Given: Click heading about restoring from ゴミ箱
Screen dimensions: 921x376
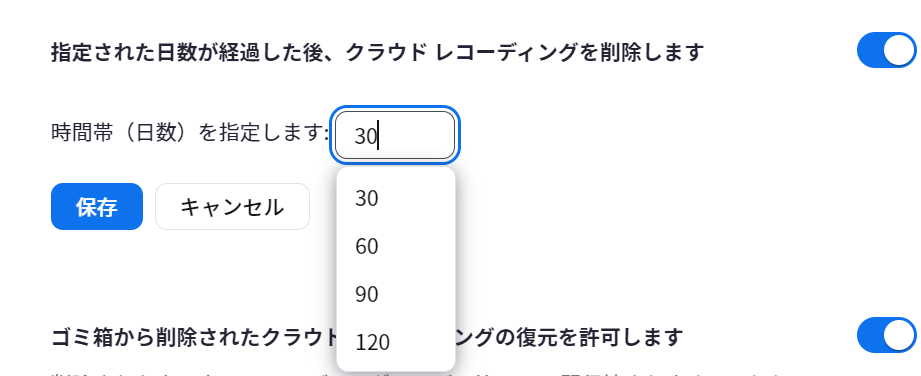Looking at the screenshot, I should pos(367,338).
